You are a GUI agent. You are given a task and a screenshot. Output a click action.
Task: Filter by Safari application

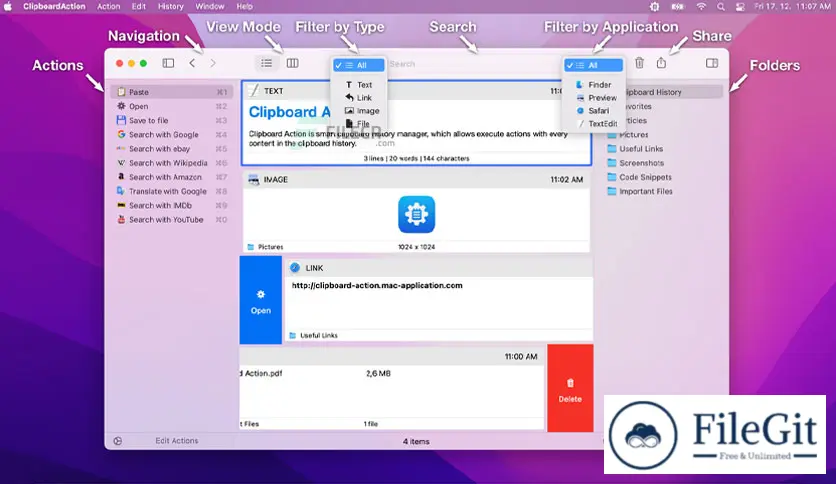click(x=593, y=111)
